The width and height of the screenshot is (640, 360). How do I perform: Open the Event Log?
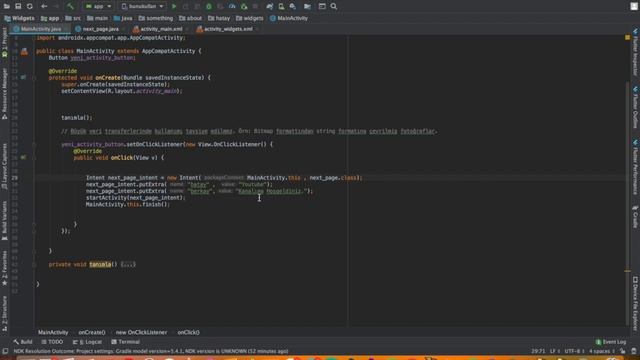coord(611,342)
